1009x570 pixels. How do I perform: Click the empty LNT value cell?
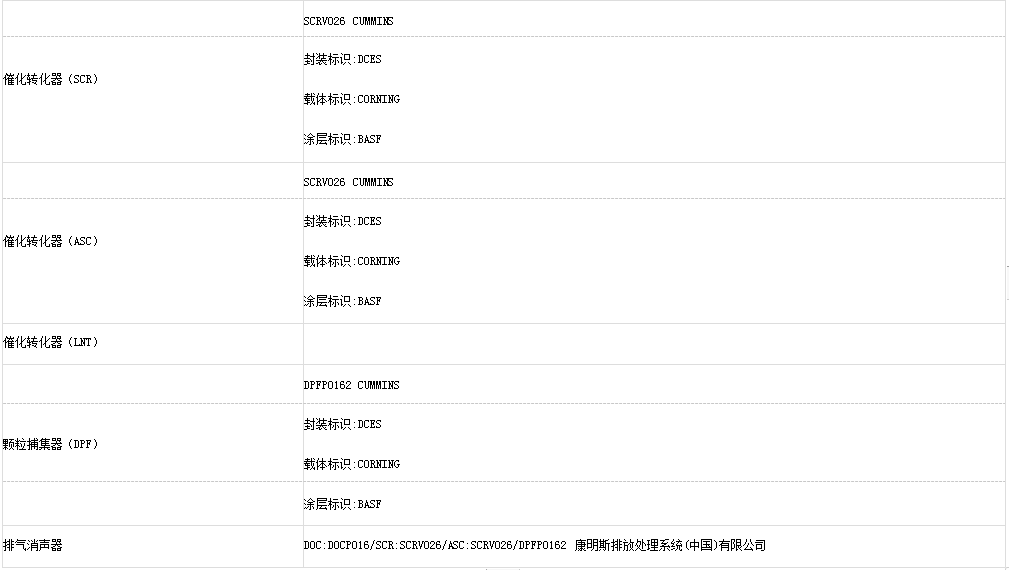pos(654,344)
